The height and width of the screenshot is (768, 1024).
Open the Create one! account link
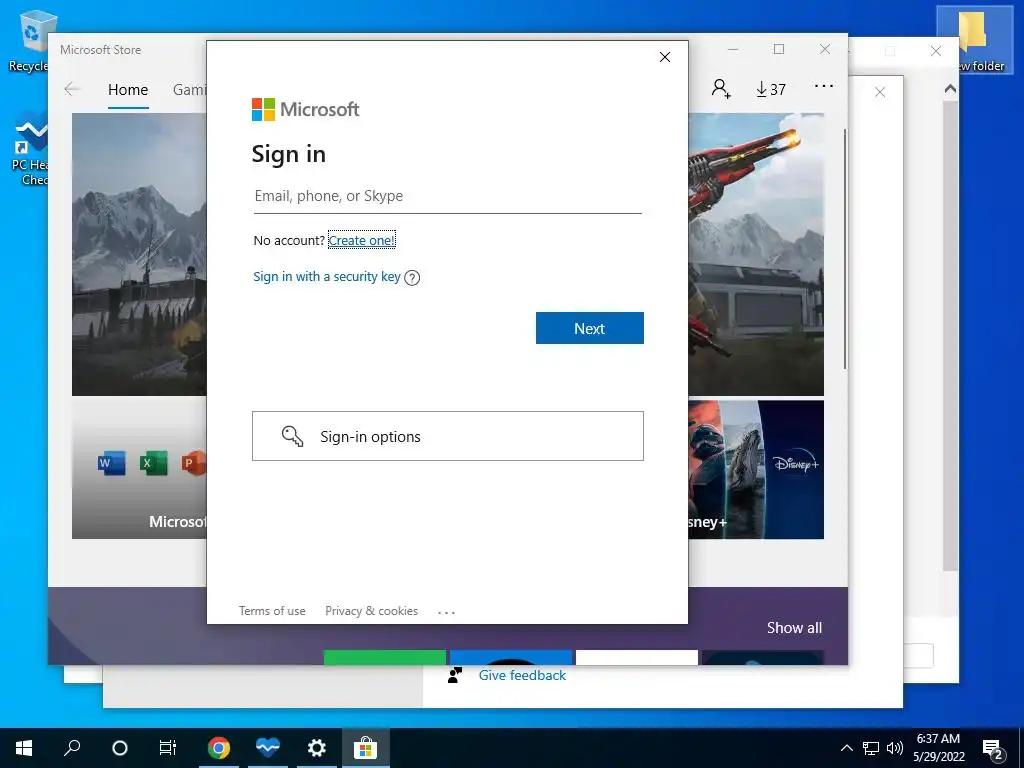[x=361, y=240]
